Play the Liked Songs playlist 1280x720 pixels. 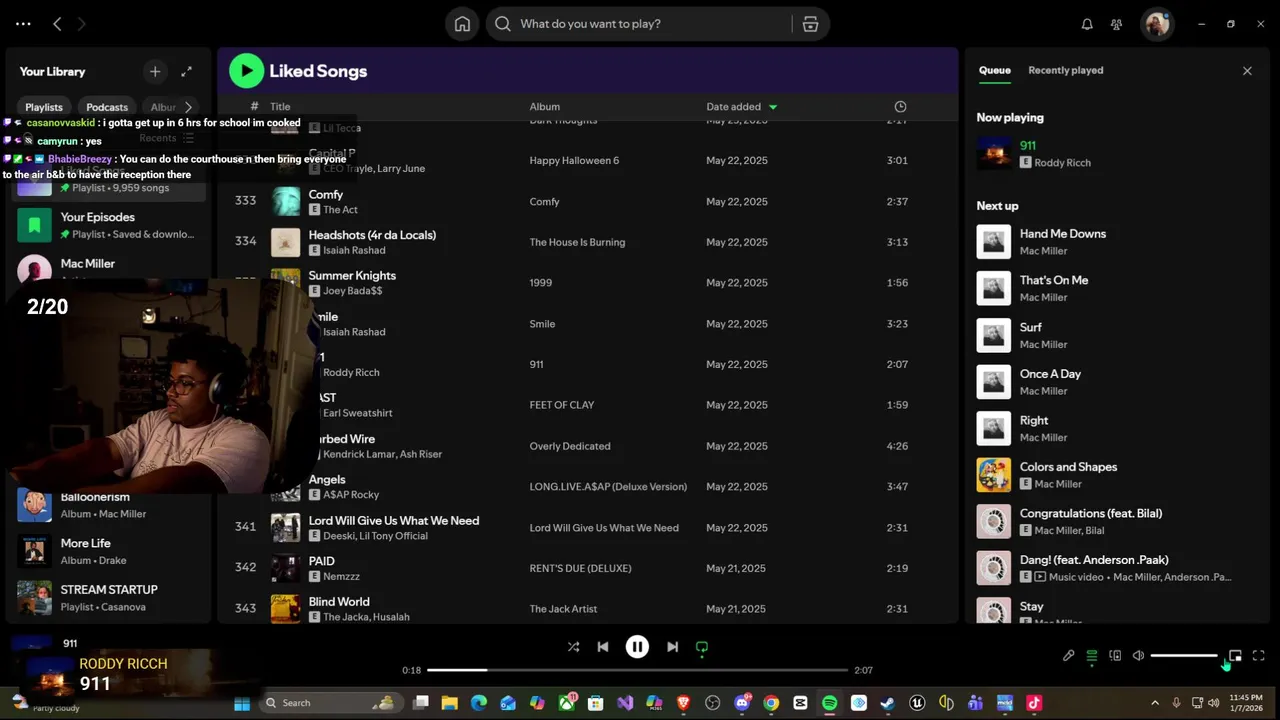click(246, 71)
